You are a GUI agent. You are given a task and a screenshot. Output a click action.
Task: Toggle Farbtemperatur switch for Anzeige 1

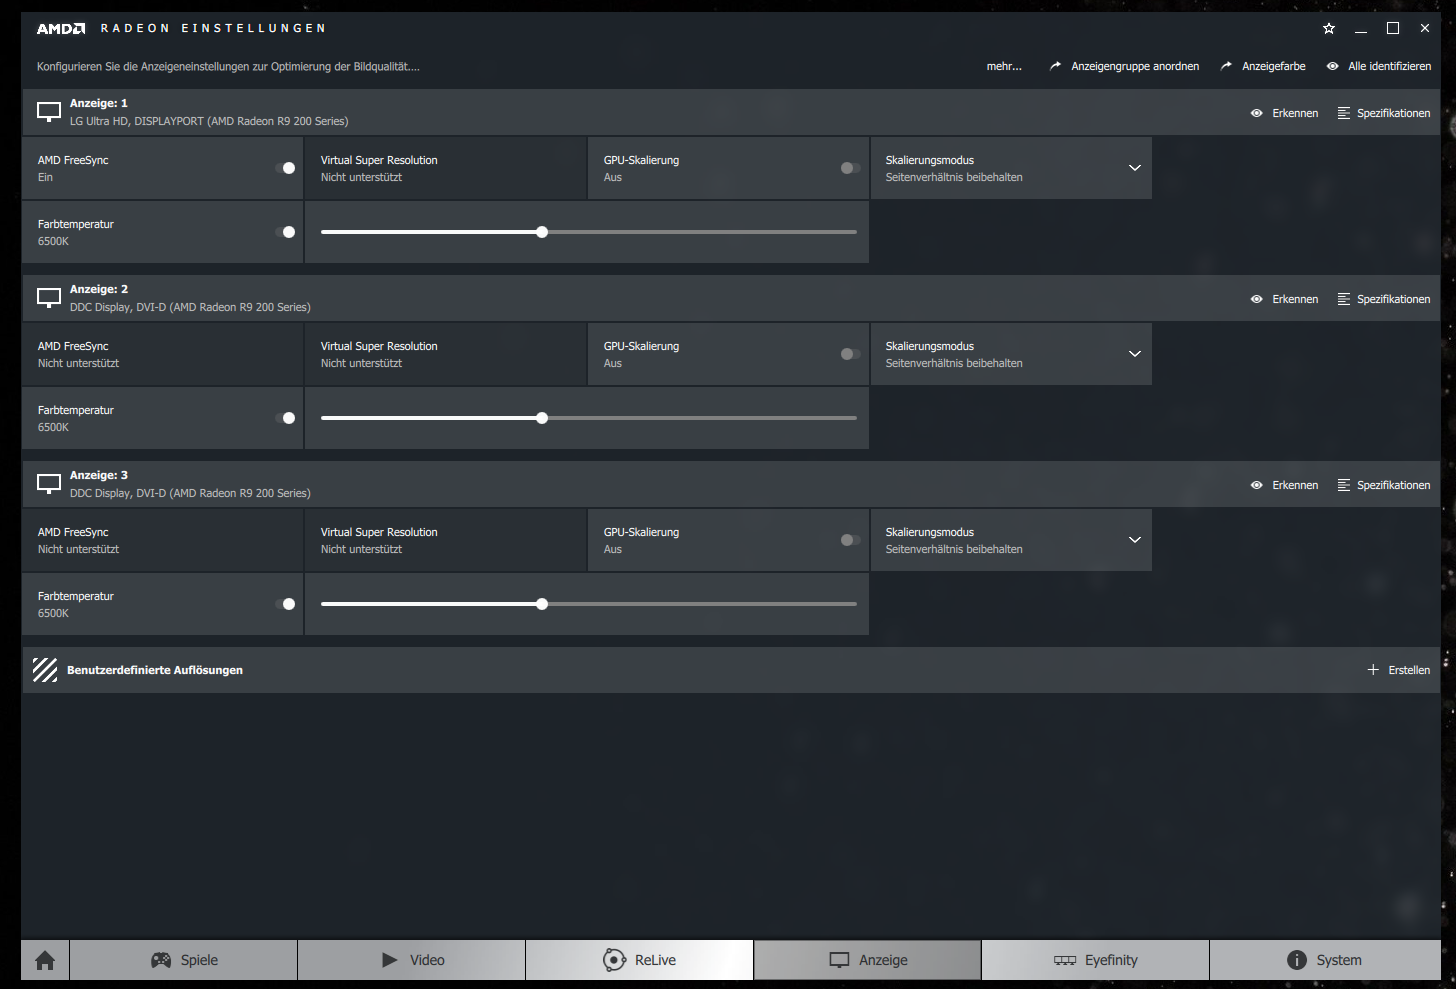[286, 232]
